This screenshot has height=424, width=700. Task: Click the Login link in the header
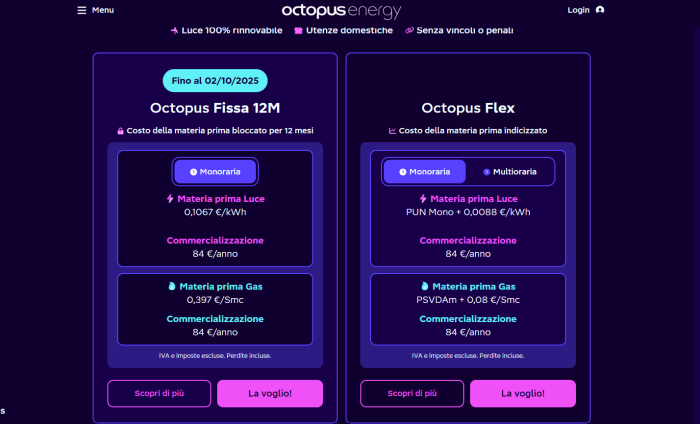[x=578, y=10]
